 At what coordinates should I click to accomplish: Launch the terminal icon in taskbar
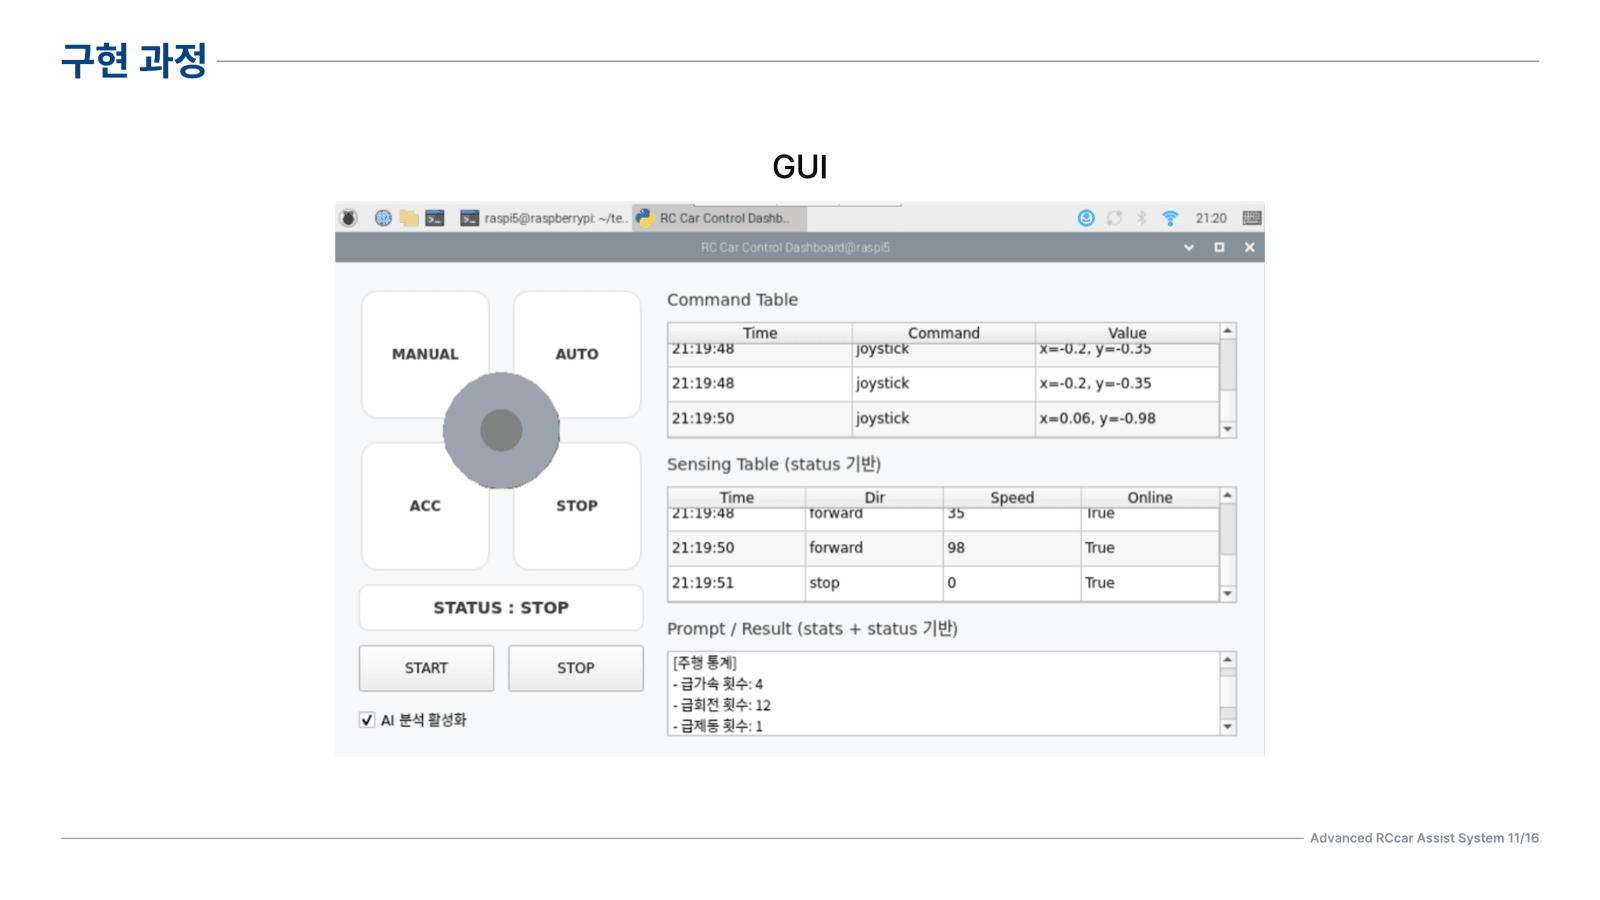435,218
